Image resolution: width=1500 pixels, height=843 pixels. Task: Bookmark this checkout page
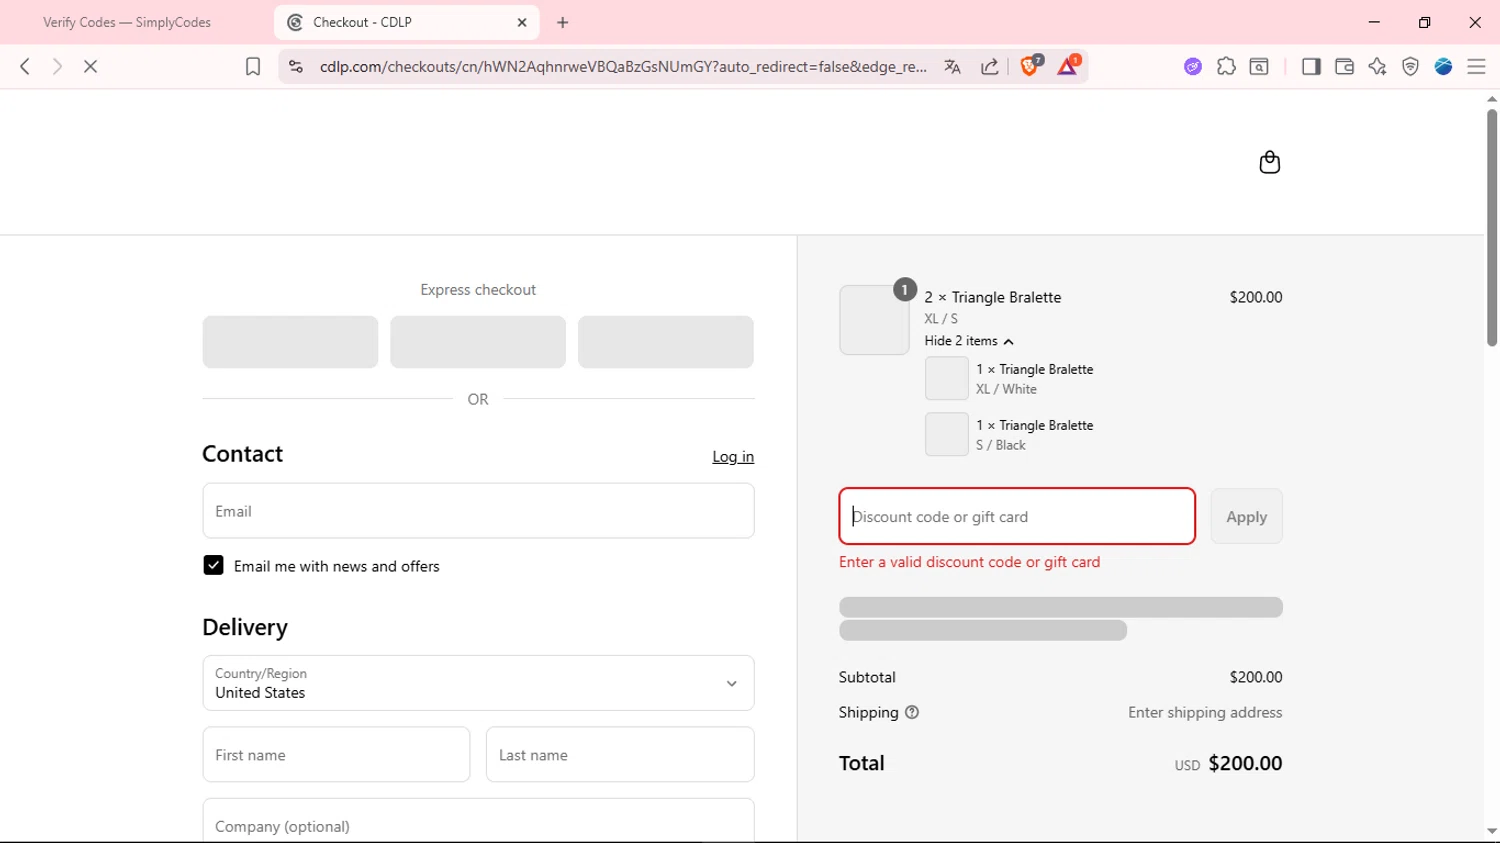tap(253, 66)
